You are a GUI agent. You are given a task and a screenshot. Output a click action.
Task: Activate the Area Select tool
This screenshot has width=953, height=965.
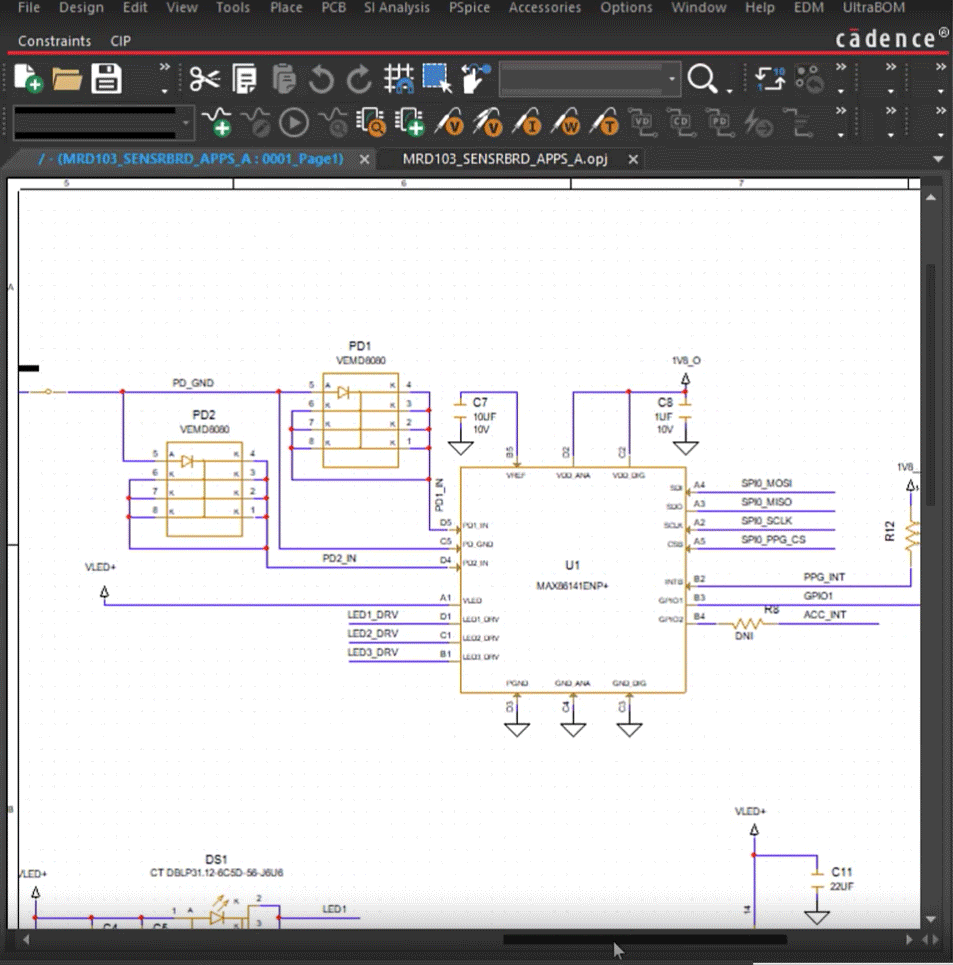click(x=437, y=79)
